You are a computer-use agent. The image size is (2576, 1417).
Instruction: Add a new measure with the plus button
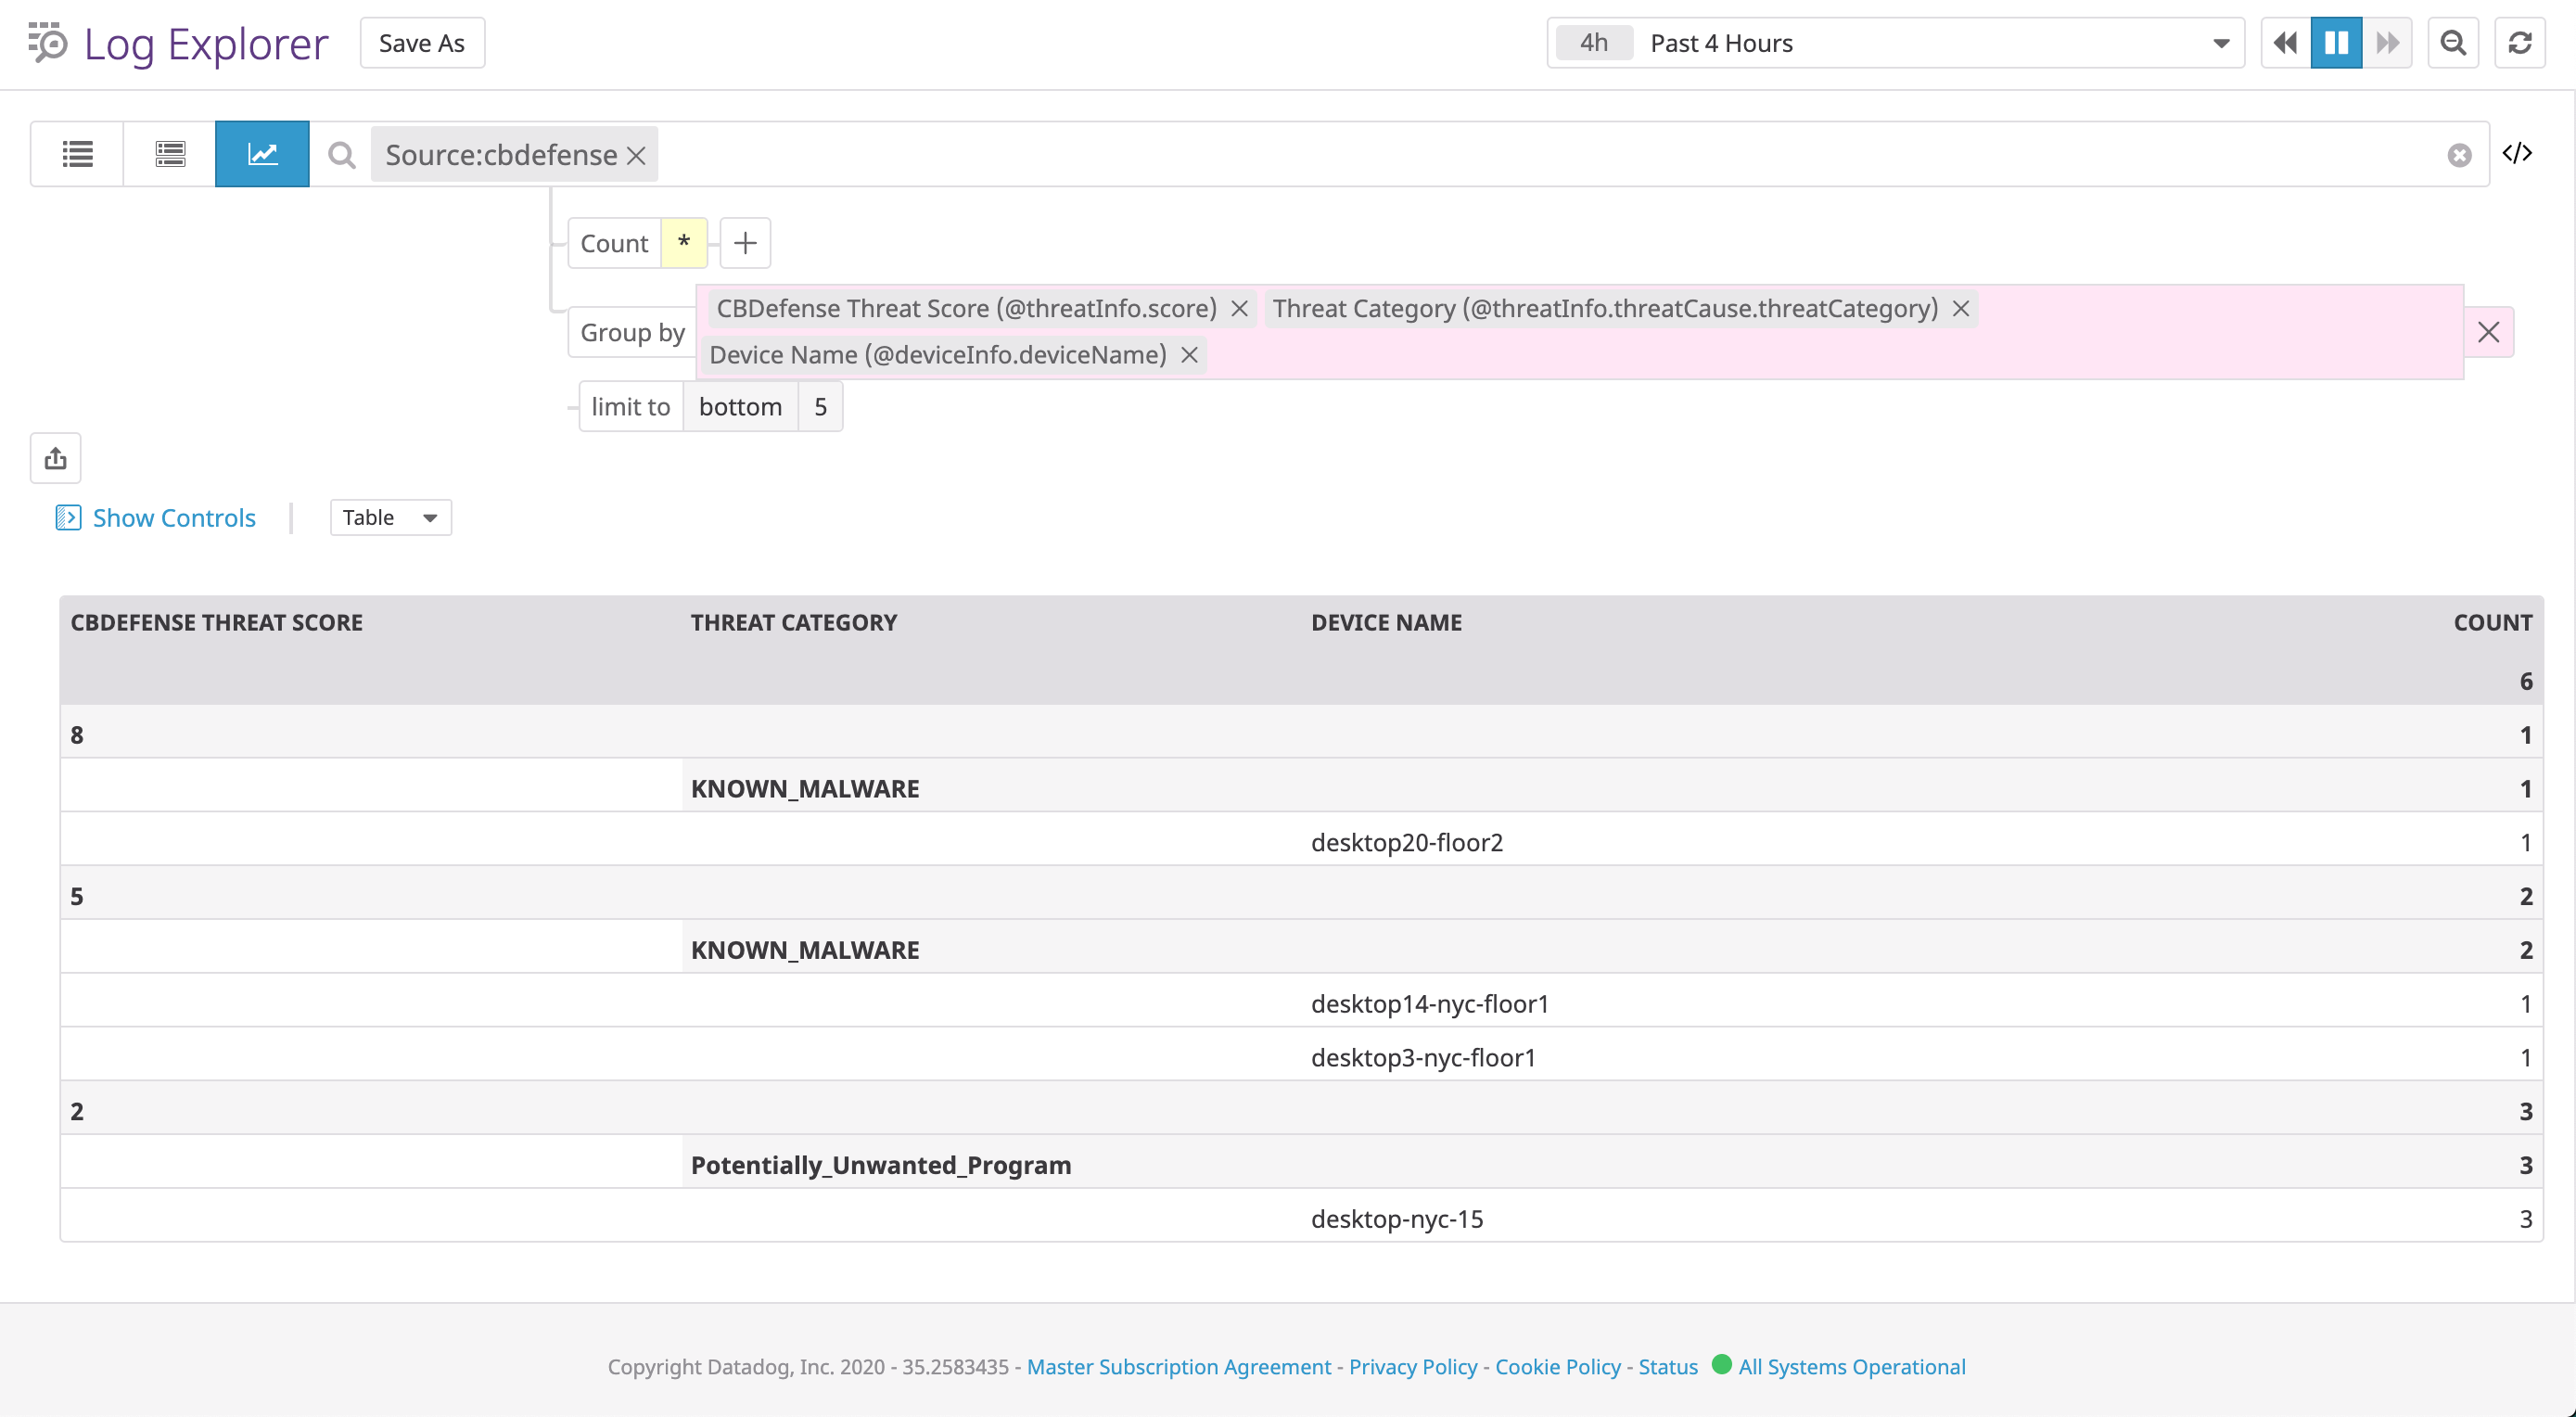tap(744, 242)
